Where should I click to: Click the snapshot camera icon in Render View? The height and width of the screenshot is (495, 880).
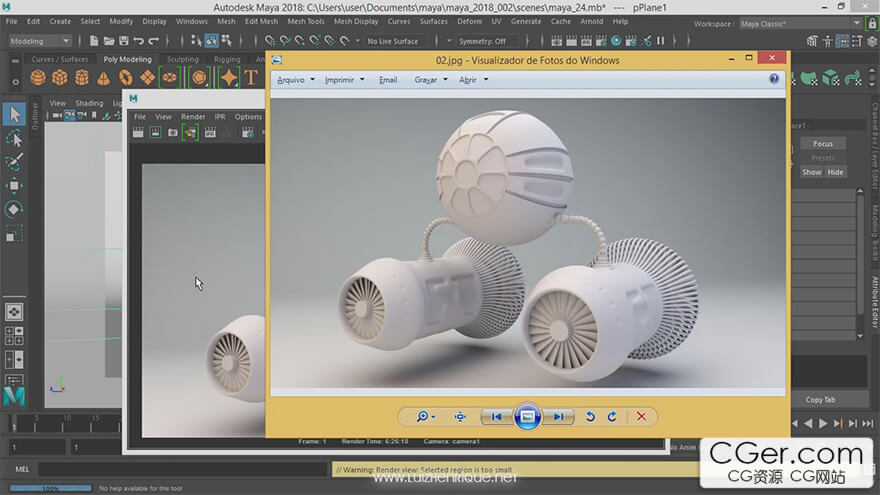[173, 132]
